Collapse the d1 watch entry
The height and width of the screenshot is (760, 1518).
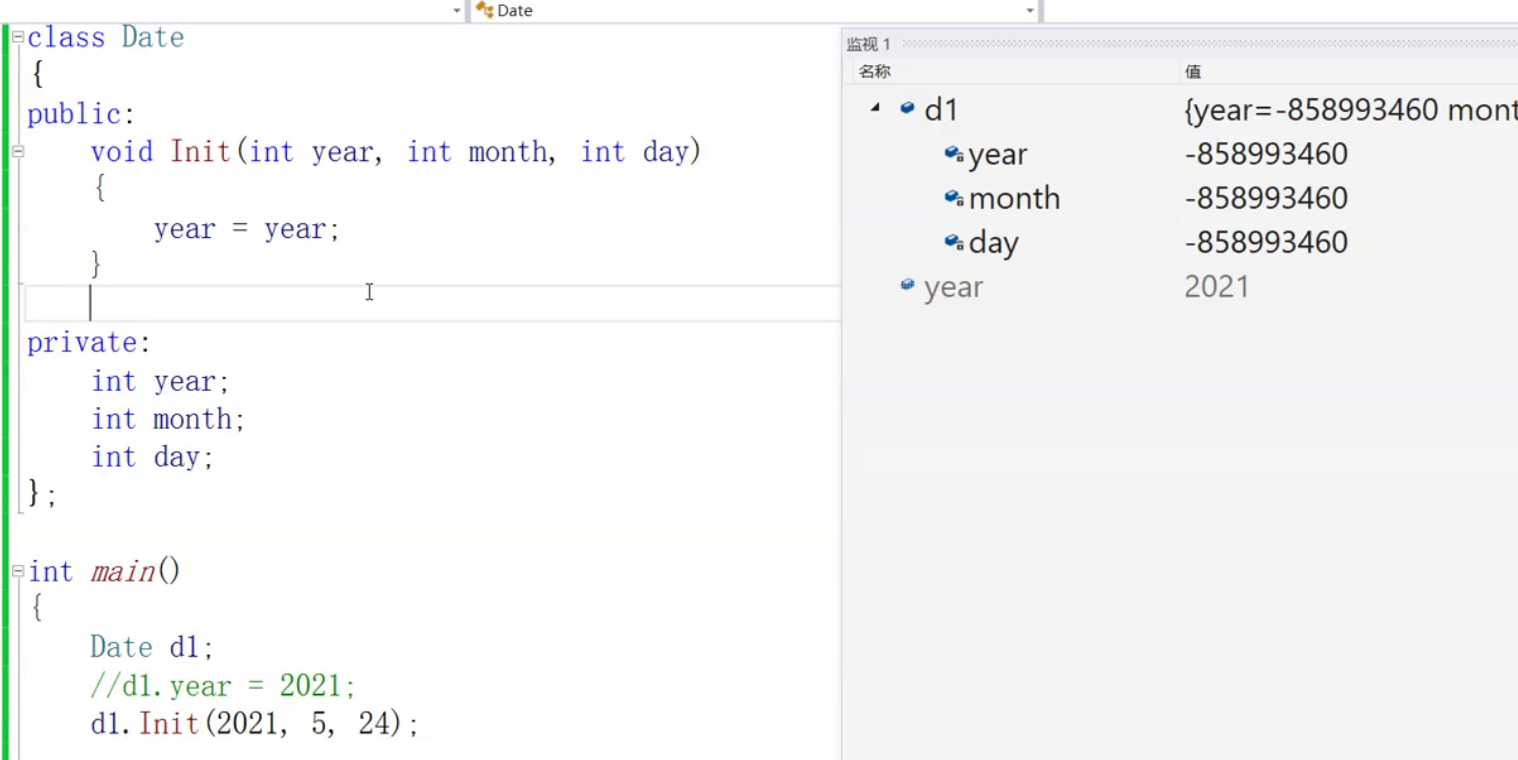876,108
